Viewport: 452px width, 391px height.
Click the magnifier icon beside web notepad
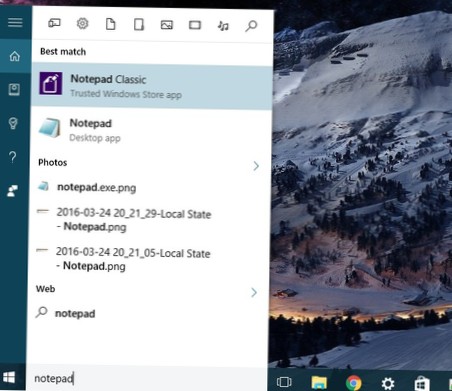click(x=42, y=312)
